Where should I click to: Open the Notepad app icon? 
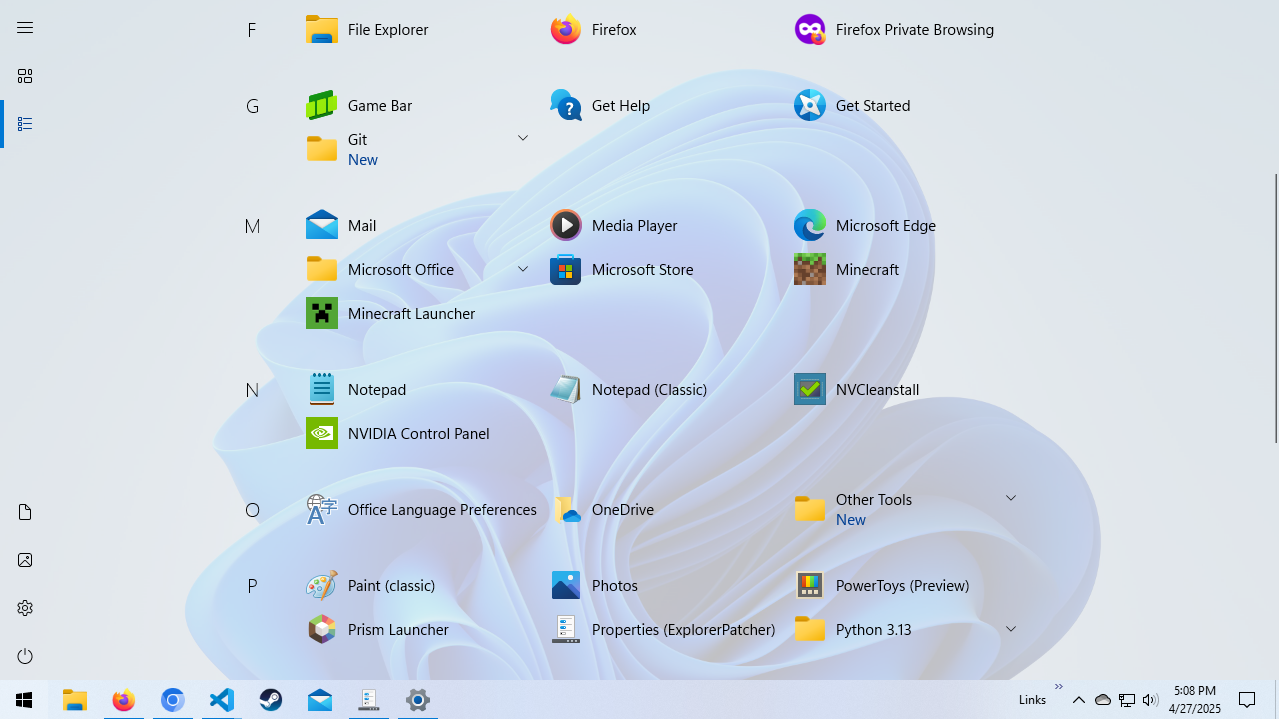click(x=322, y=389)
